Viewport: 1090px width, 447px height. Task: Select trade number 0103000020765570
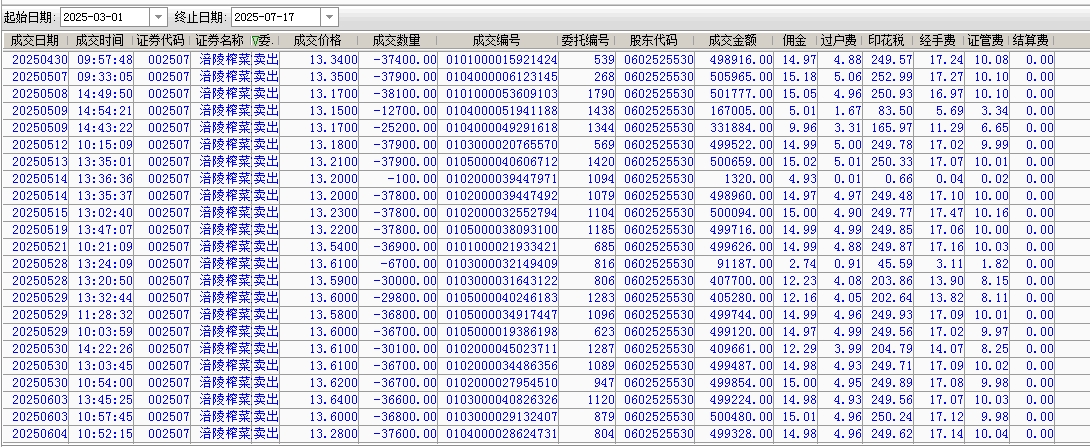click(501, 145)
